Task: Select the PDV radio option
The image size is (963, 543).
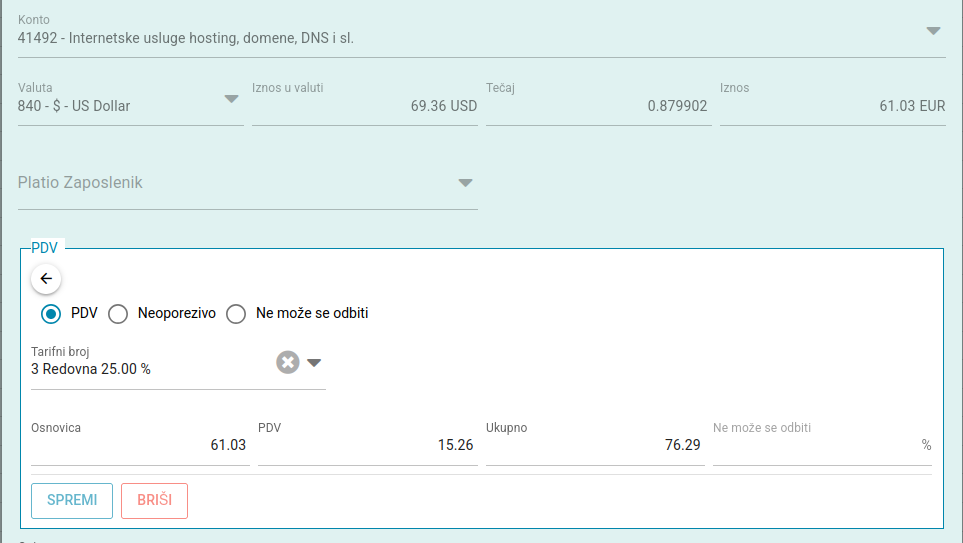Action: pos(51,314)
